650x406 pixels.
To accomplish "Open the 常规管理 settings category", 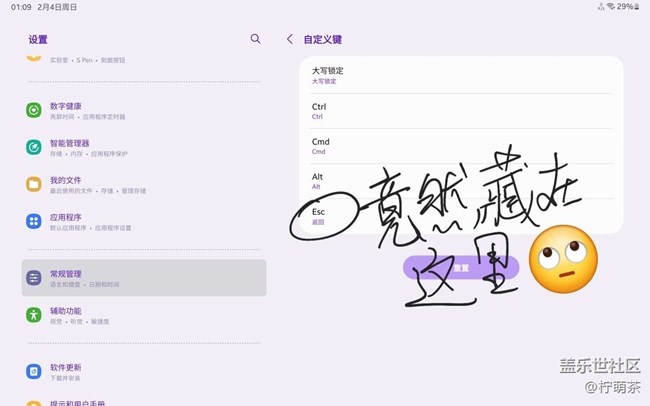I will pos(144,278).
